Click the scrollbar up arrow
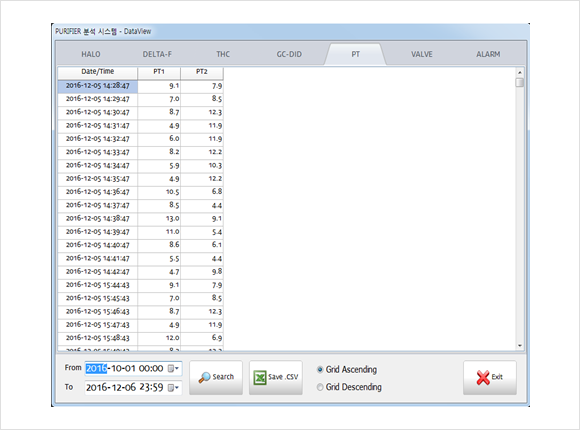Image resolution: width=580 pixels, height=430 pixels. pyautogui.click(x=520, y=73)
